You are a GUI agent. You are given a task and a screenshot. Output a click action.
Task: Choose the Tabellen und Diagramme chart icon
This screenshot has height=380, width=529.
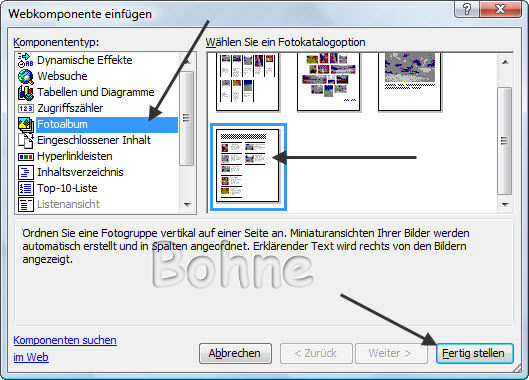point(26,92)
